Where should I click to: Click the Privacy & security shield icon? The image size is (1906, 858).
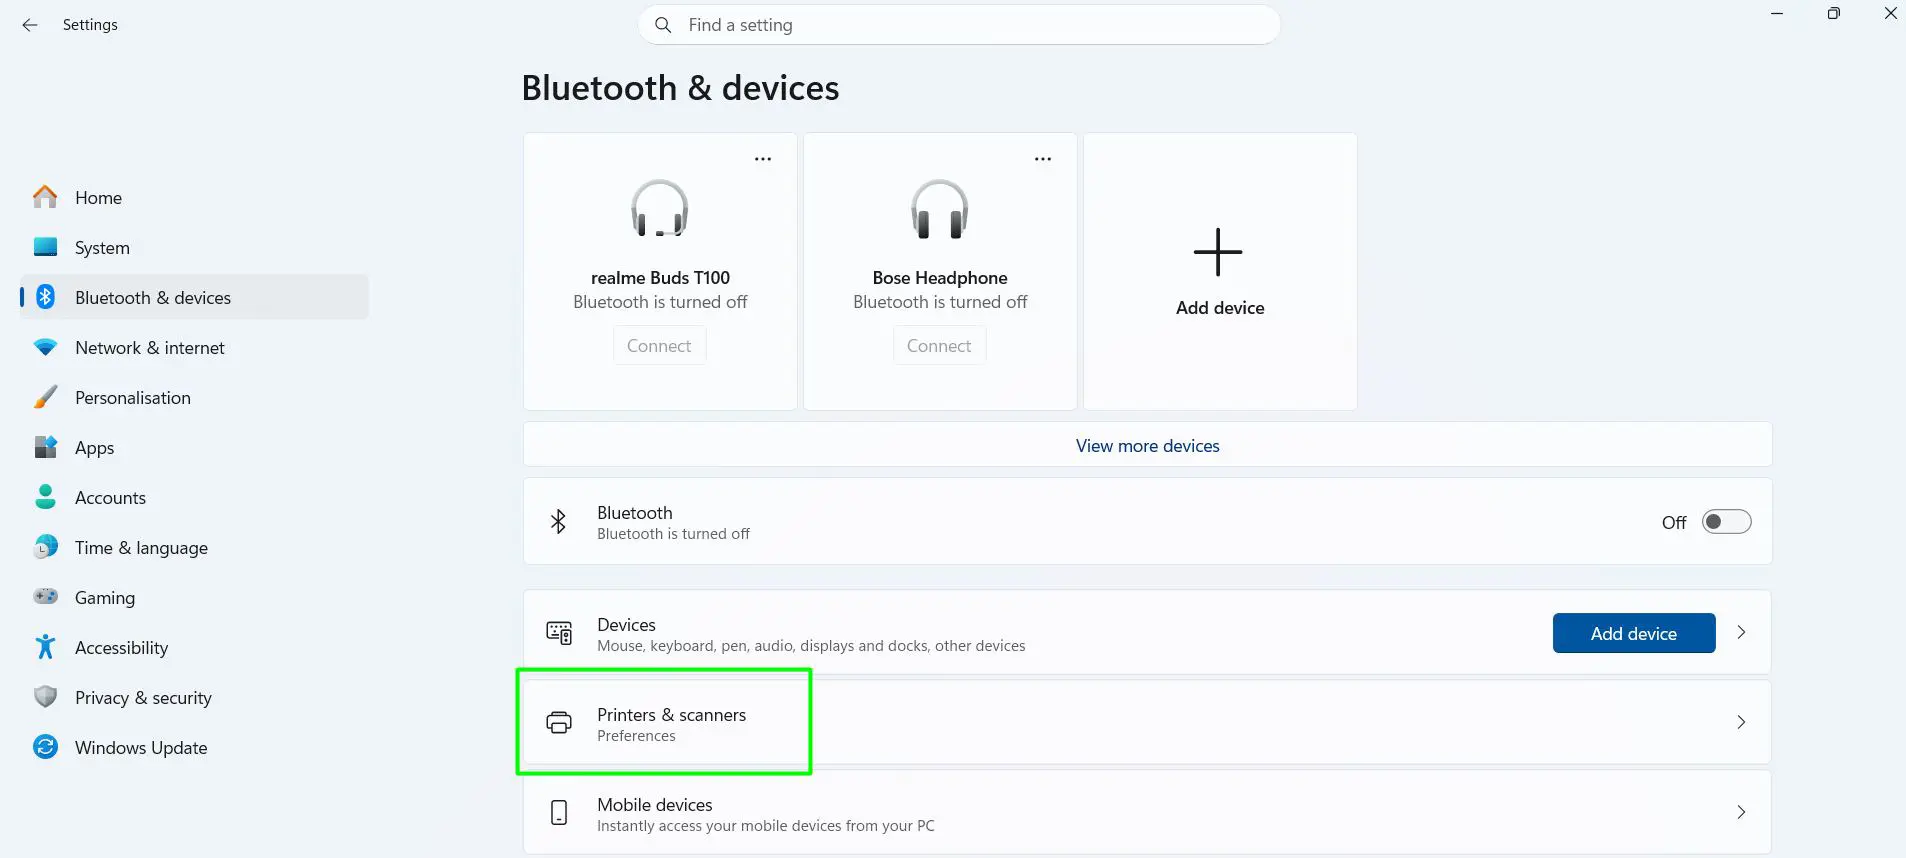pyautogui.click(x=45, y=697)
